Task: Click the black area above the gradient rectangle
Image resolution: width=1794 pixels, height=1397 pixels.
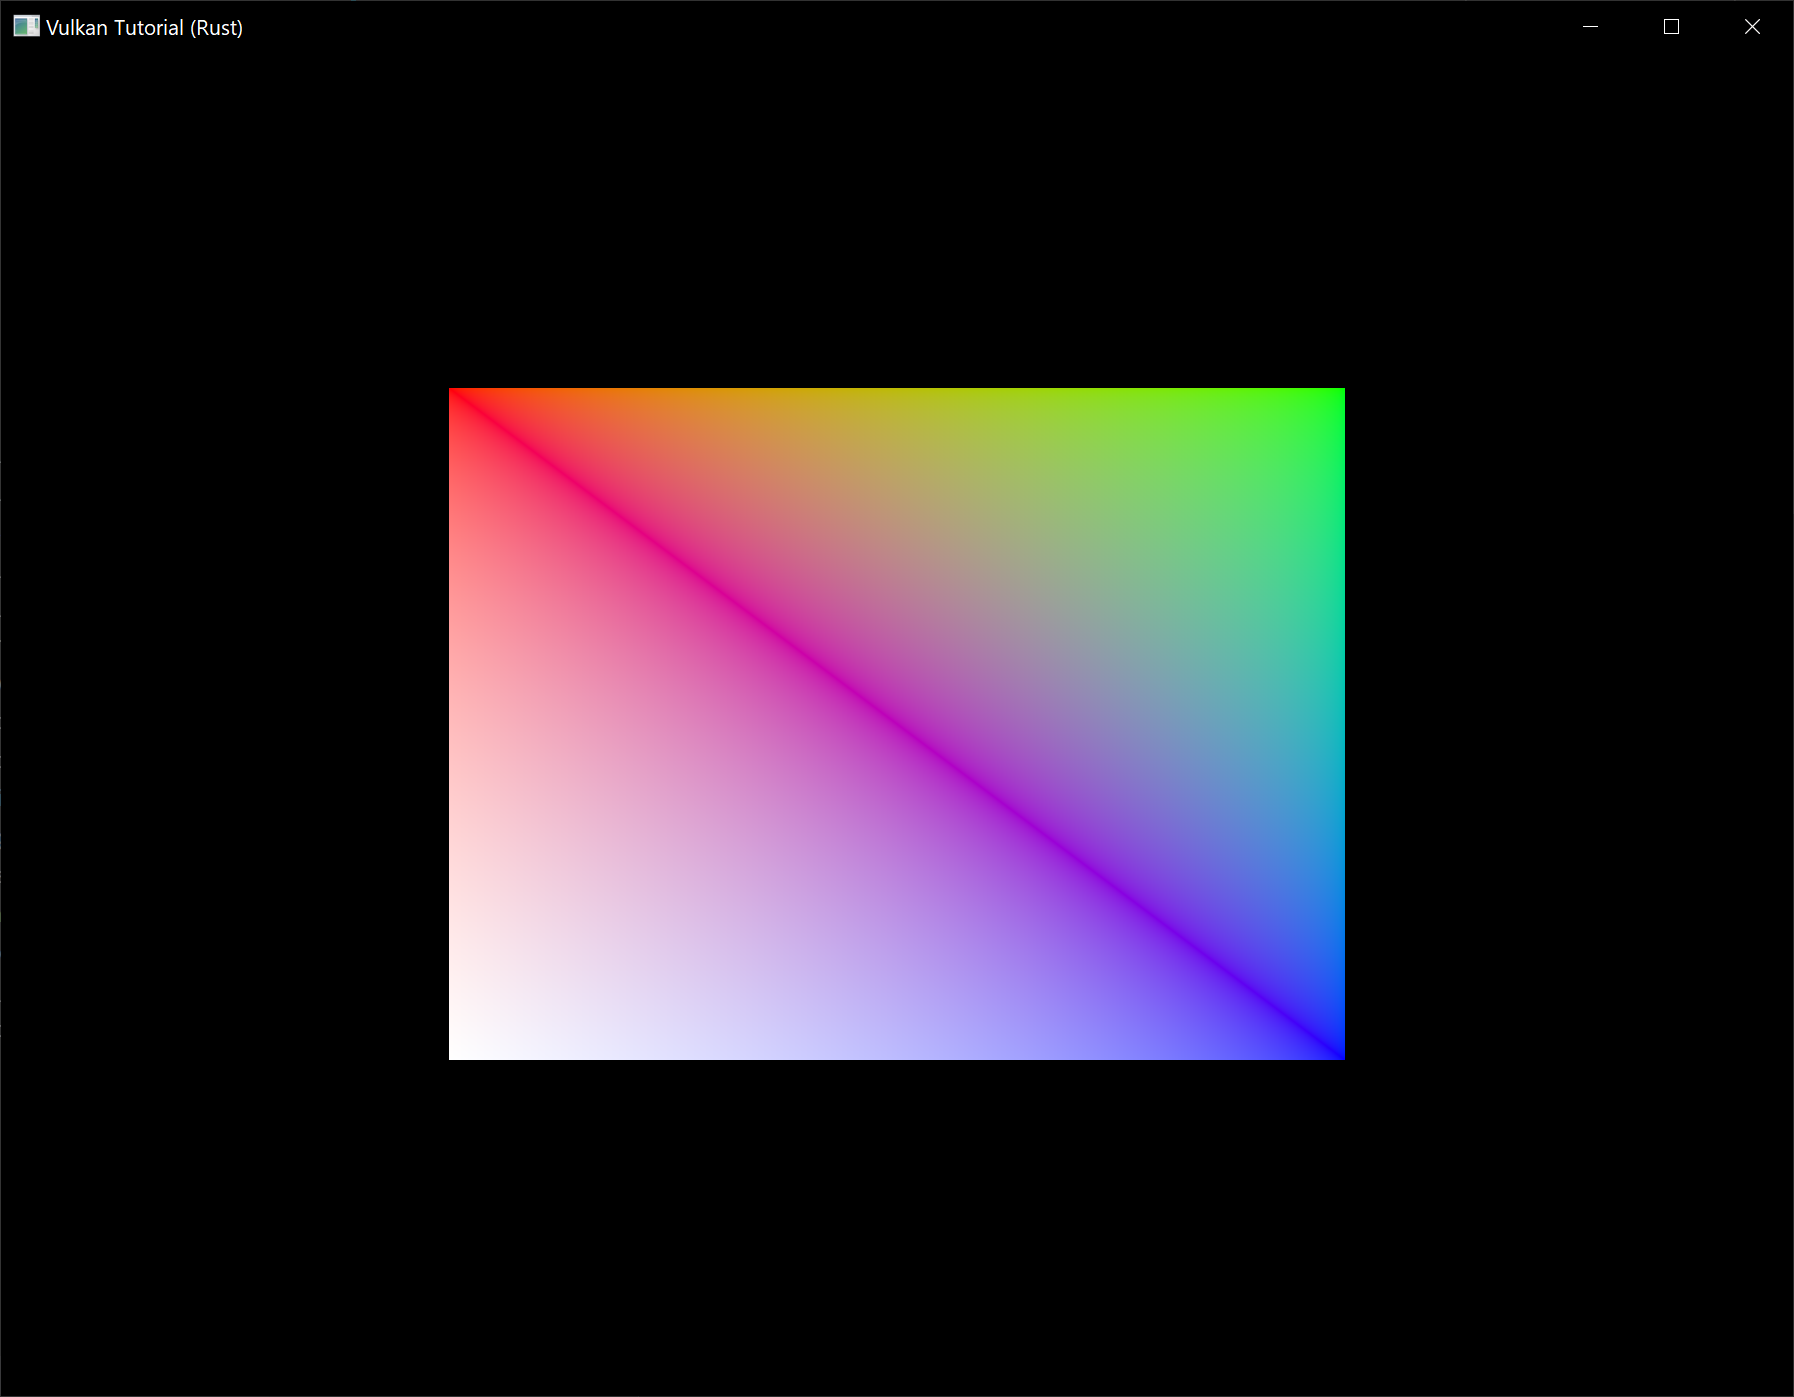Action: tap(897, 220)
